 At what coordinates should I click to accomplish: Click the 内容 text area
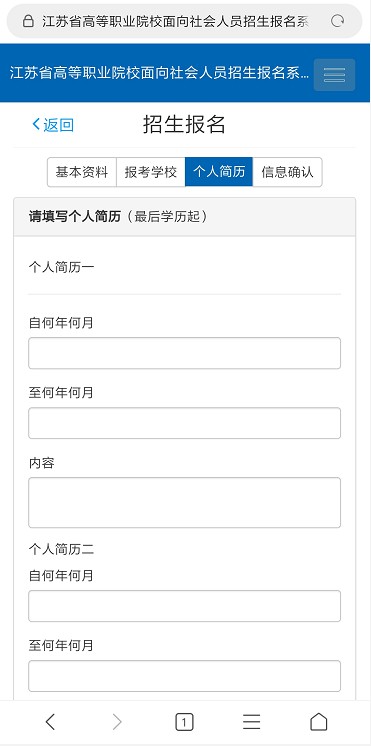pyautogui.click(x=185, y=502)
